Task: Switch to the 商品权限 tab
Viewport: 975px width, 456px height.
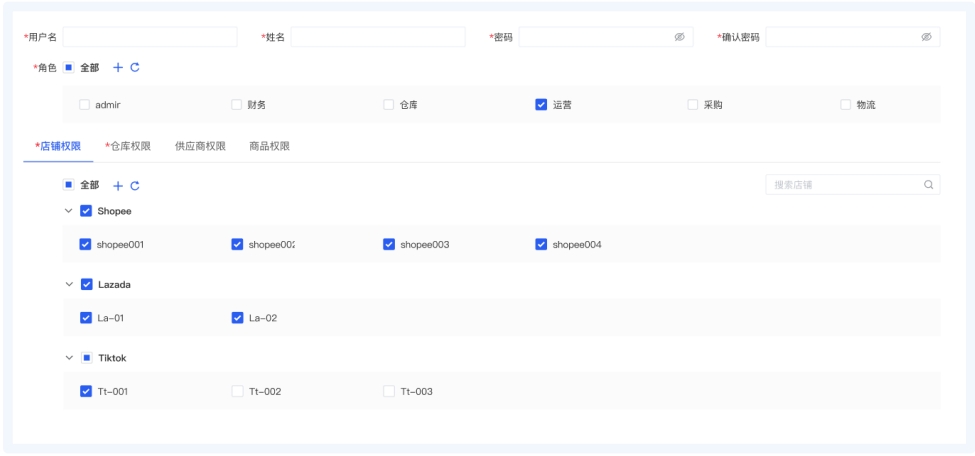Action: point(269,147)
